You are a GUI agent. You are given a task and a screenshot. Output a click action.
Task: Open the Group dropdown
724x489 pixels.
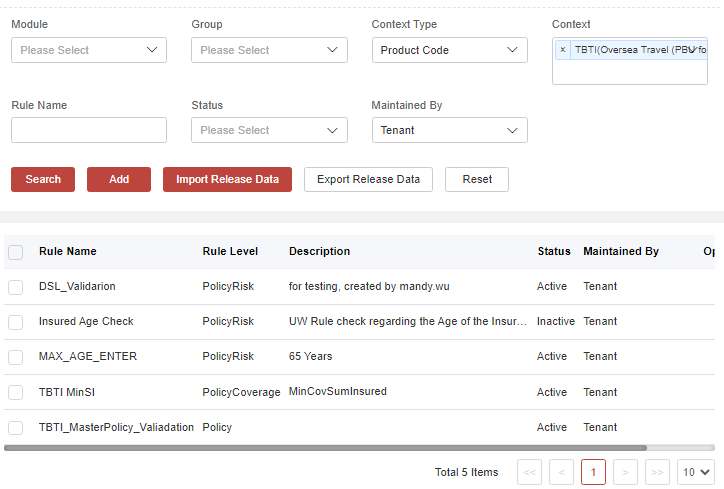point(269,50)
